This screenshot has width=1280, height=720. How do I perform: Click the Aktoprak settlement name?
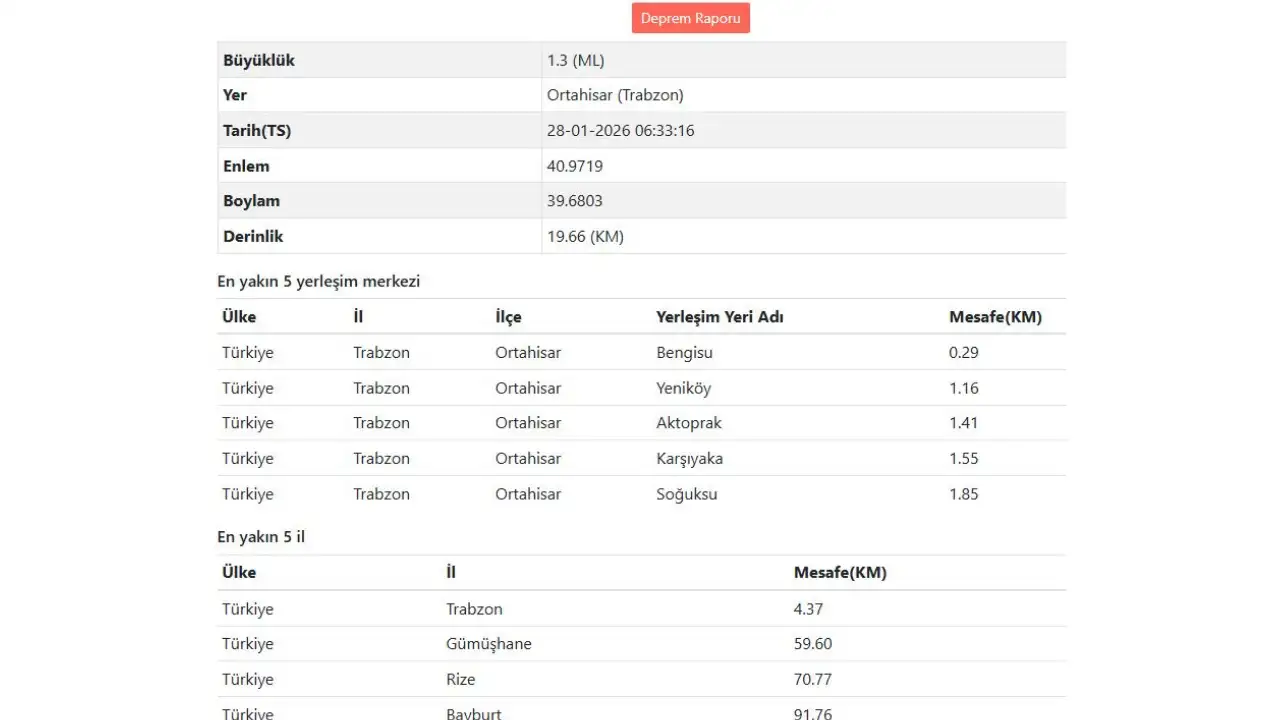pyautogui.click(x=688, y=423)
